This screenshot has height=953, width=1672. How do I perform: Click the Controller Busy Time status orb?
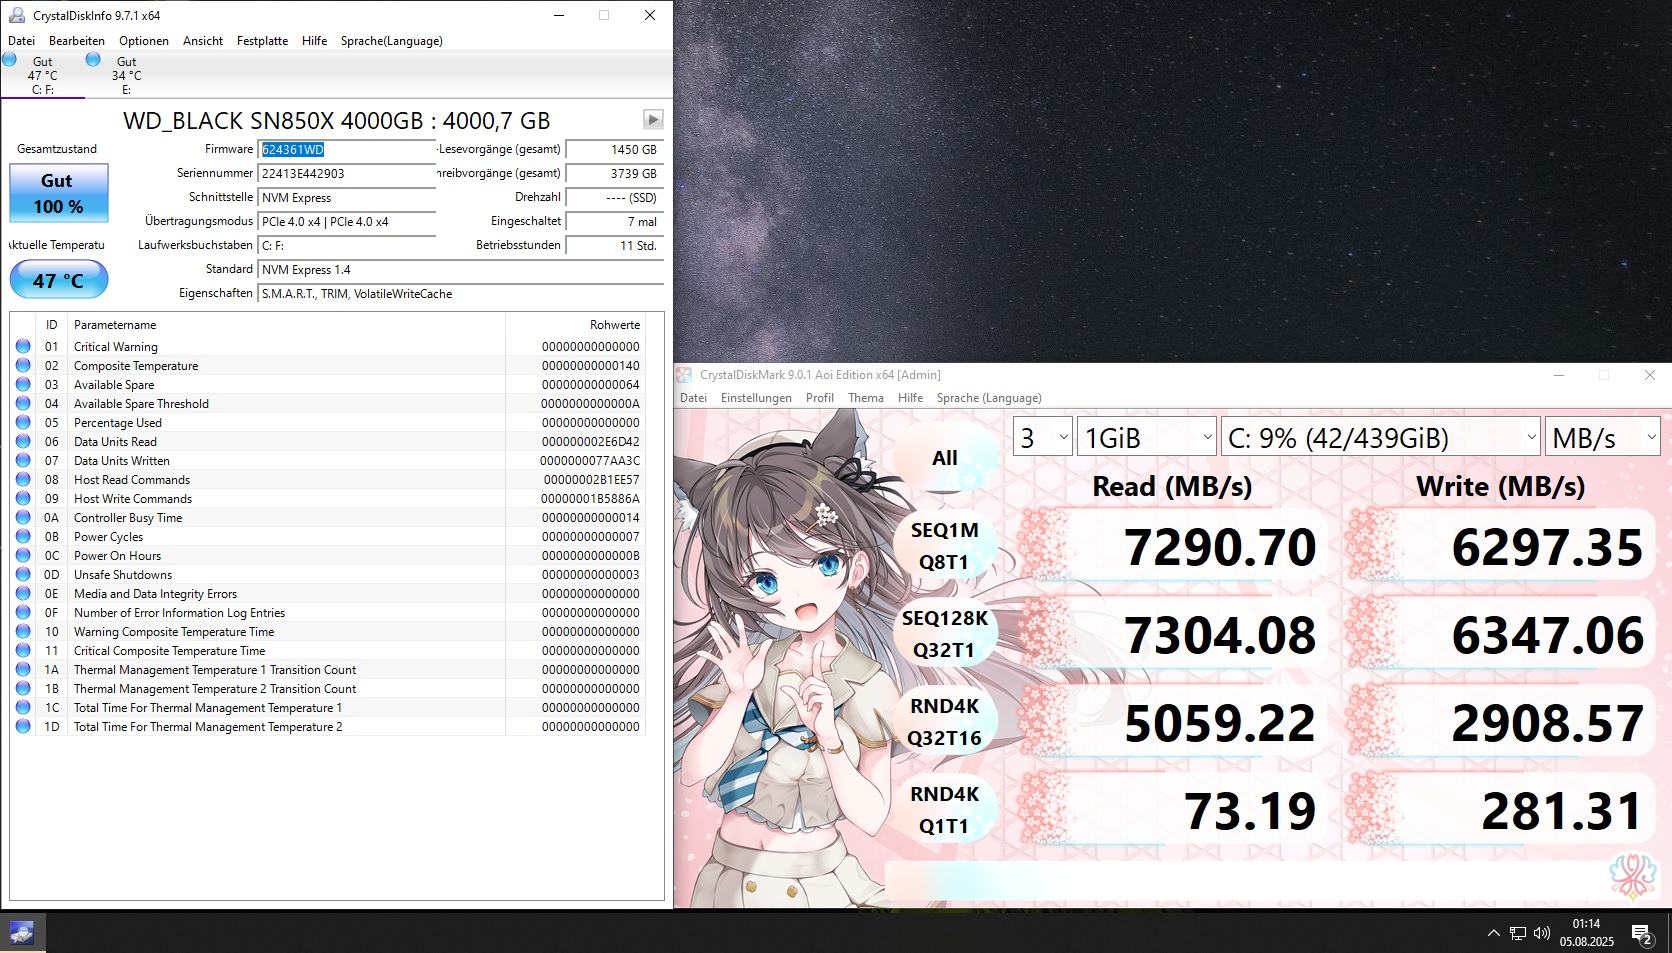click(x=23, y=517)
